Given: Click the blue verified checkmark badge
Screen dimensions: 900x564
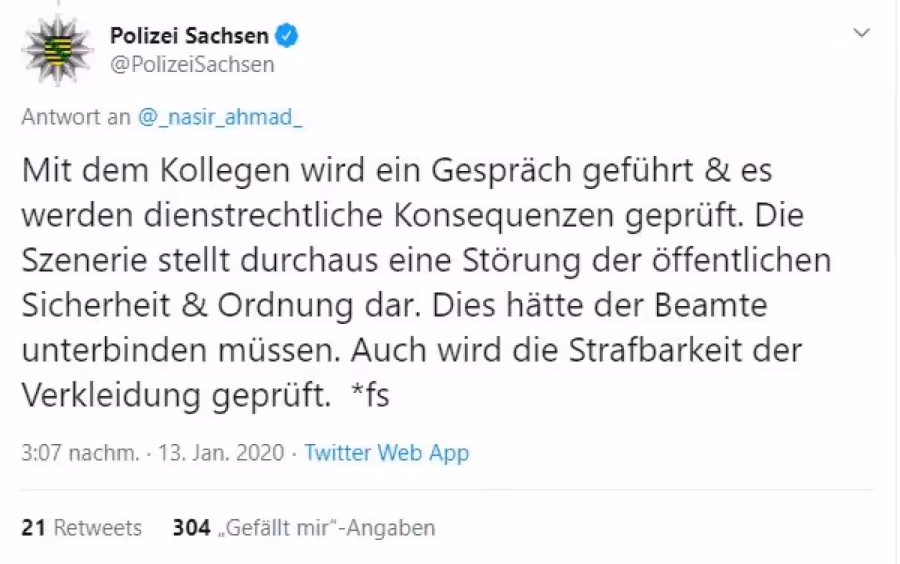Looking at the screenshot, I should (x=287, y=36).
